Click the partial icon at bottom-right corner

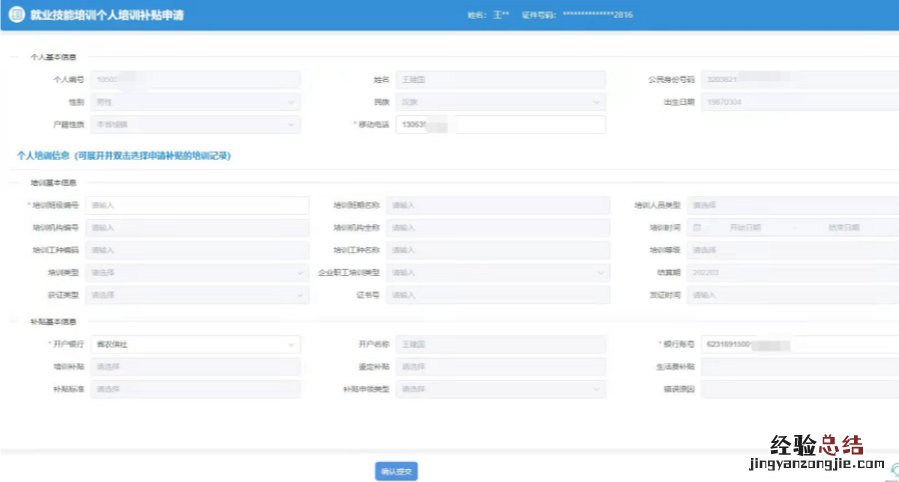[893, 469]
